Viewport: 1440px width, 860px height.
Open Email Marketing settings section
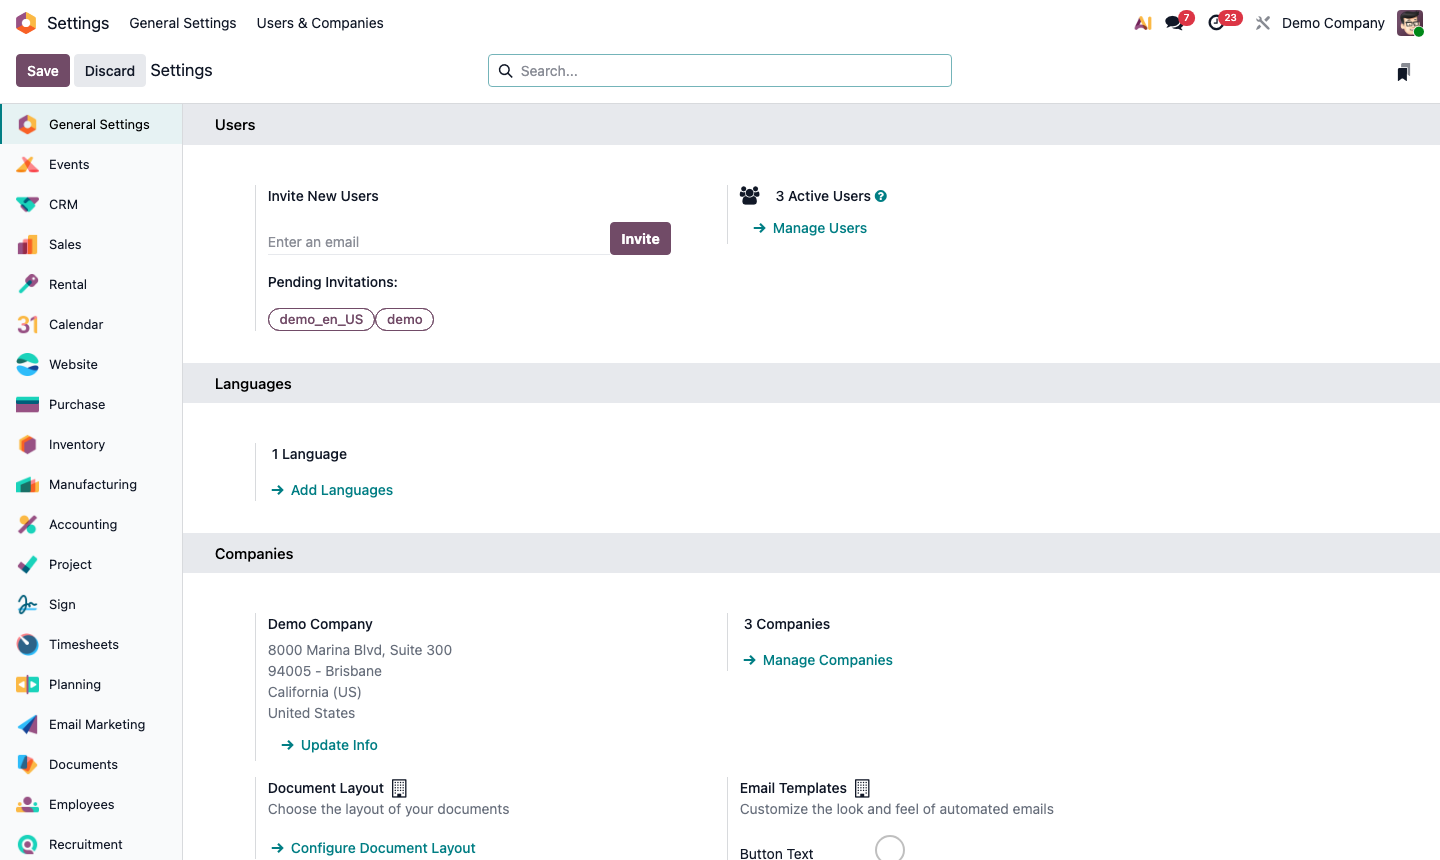click(x=96, y=724)
